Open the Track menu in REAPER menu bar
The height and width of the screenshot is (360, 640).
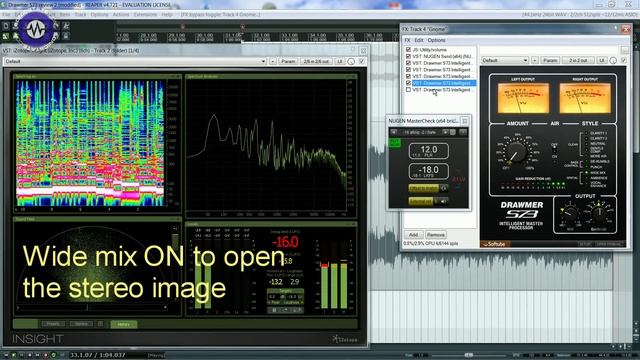pyautogui.click(x=80, y=15)
